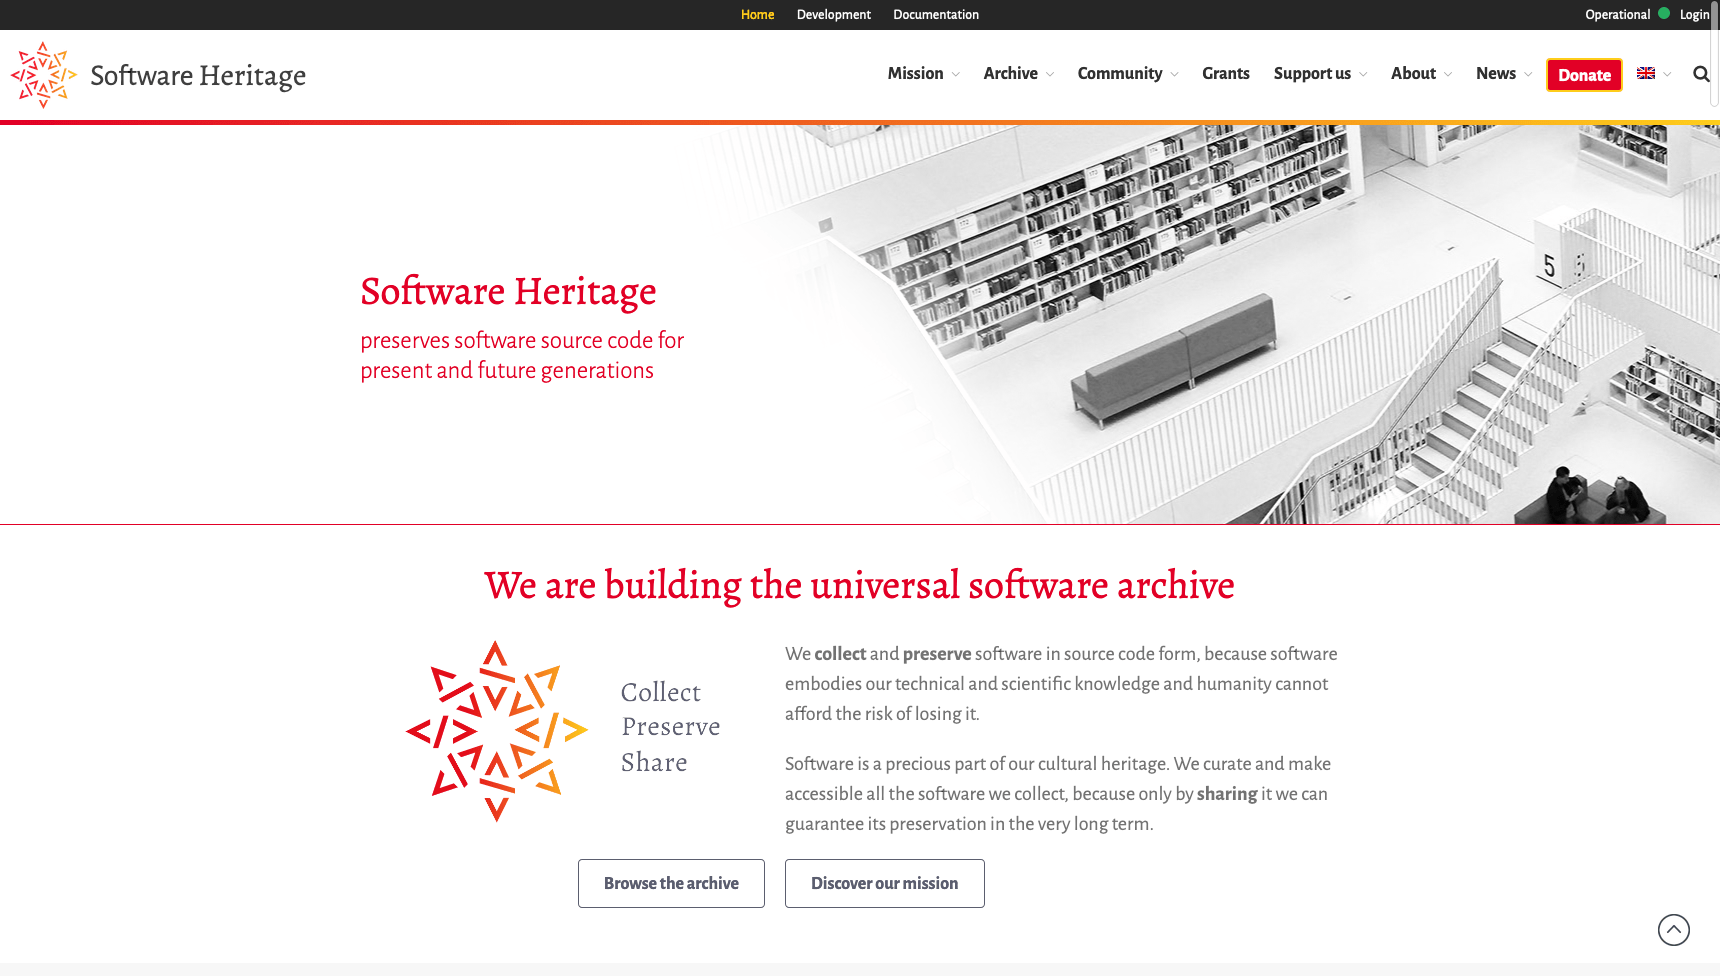This screenshot has height=976, width=1720.
Task: Click the red Donate button
Action: (x=1584, y=75)
